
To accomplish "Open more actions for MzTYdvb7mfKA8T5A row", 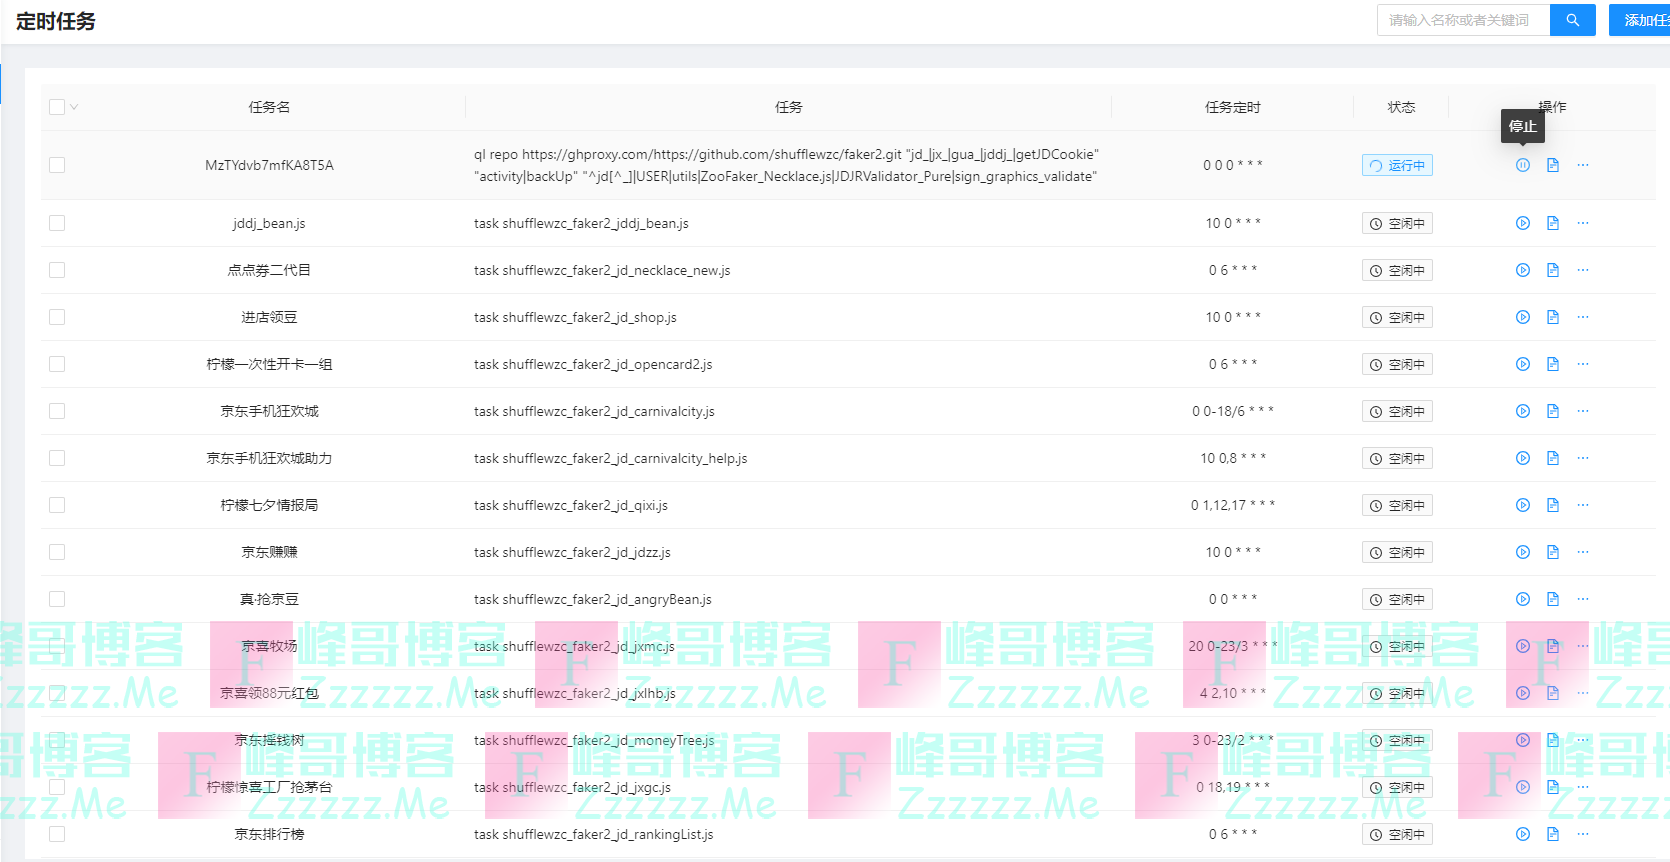I will click(x=1582, y=165).
